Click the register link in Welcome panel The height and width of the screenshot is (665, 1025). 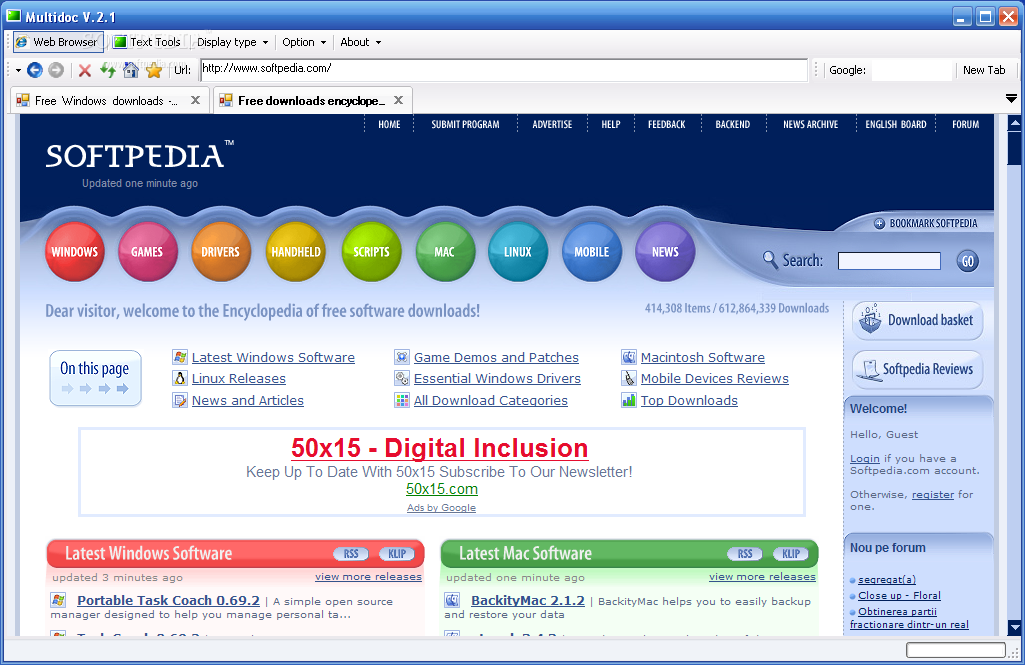tap(933, 495)
